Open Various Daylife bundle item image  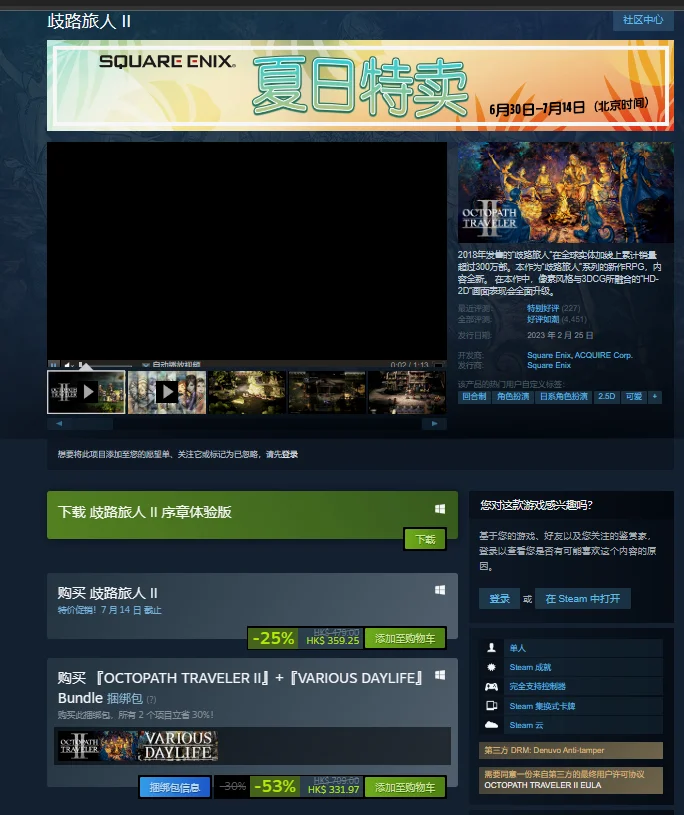(178, 746)
